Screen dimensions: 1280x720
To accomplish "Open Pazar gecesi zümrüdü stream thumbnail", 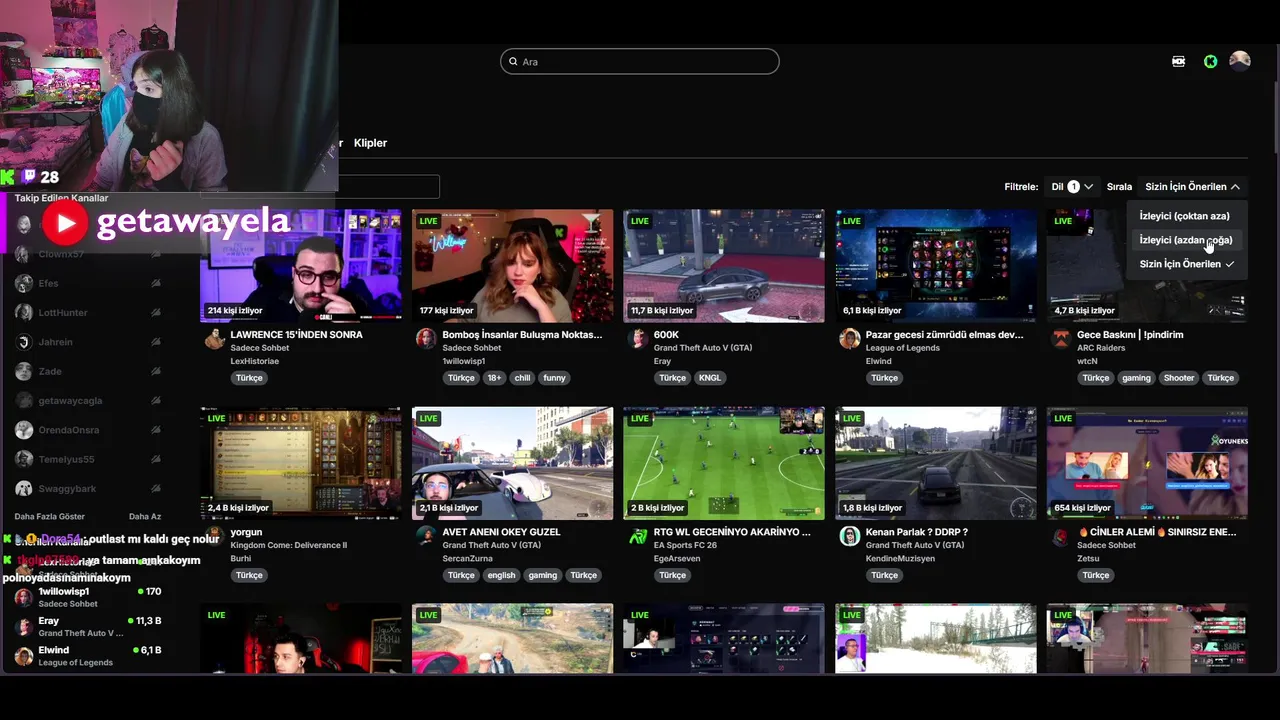I will click(x=936, y=265).
